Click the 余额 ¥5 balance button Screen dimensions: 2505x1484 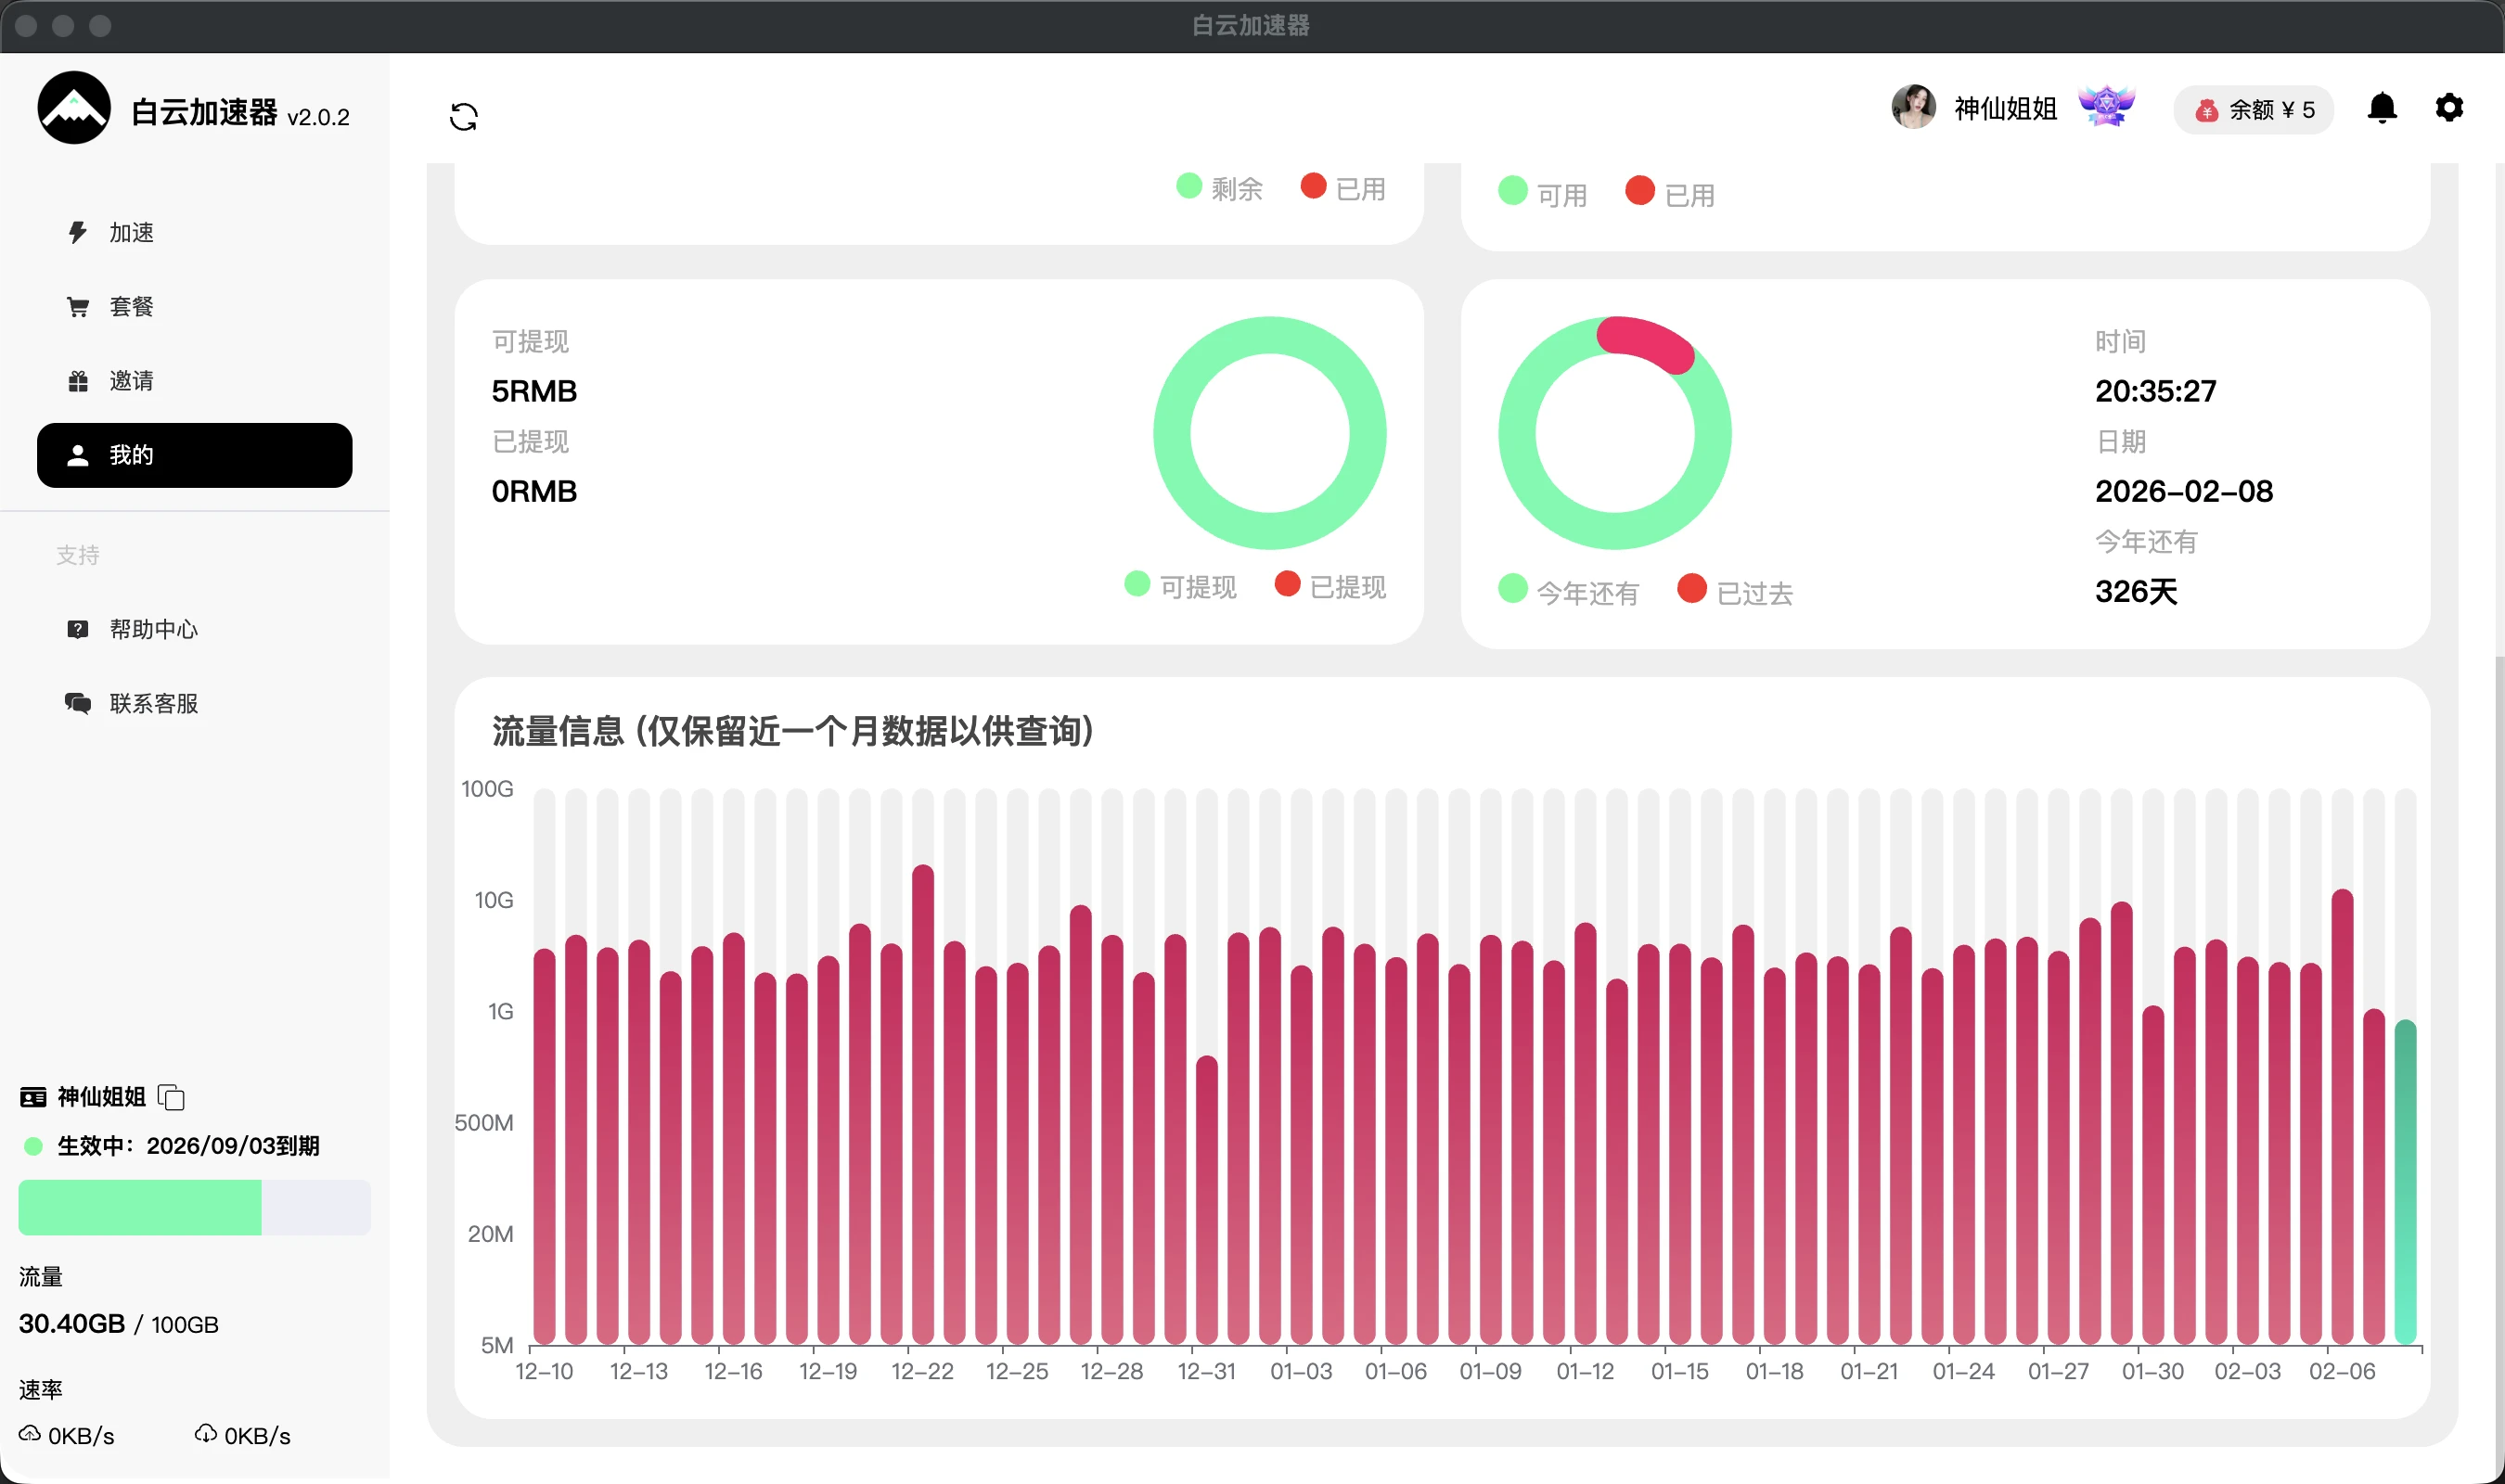[2253, 110]
